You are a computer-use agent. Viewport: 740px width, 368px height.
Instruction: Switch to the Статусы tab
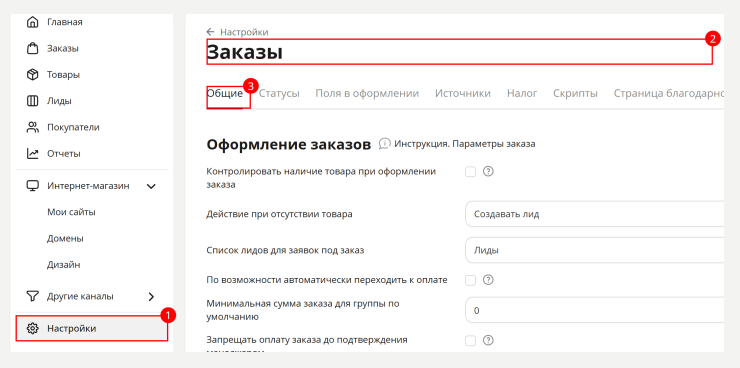279,93
